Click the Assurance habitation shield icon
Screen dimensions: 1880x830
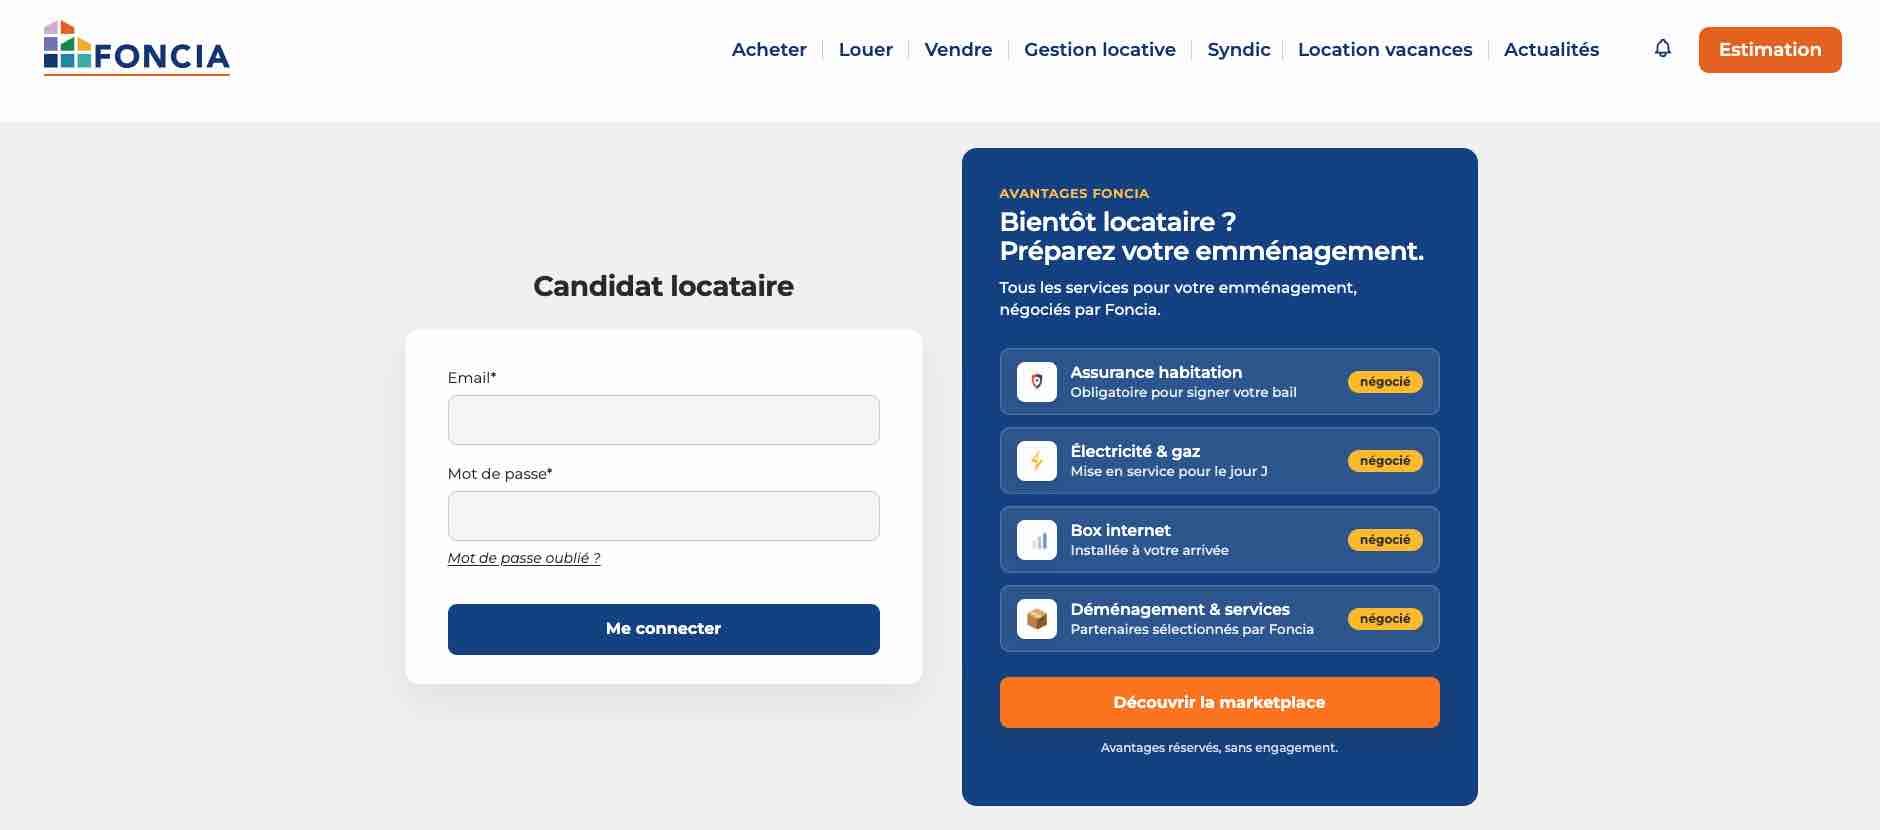pyautogui.click(x=1036, y=381)
